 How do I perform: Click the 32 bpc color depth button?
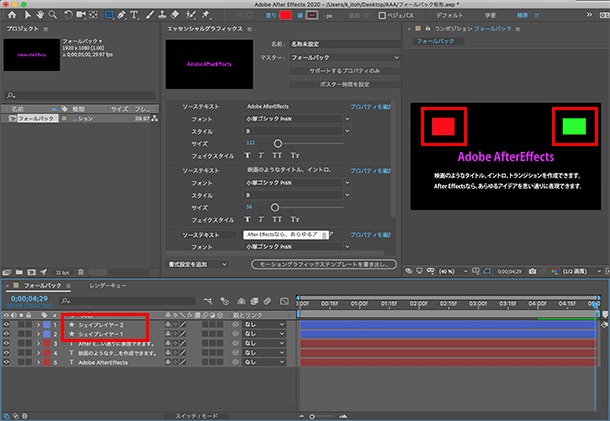point(62,272)
